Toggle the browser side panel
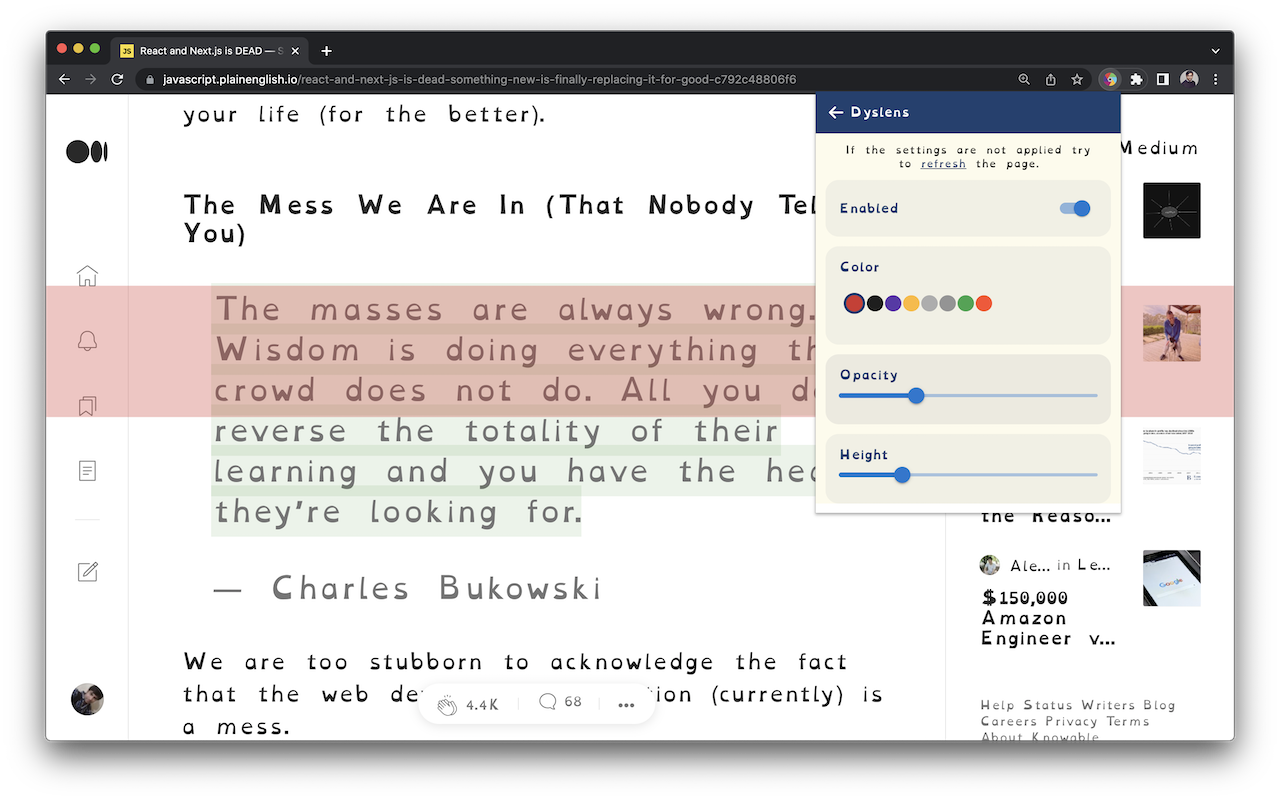Screen dimensions: 1280x800 click(1162, 79)
